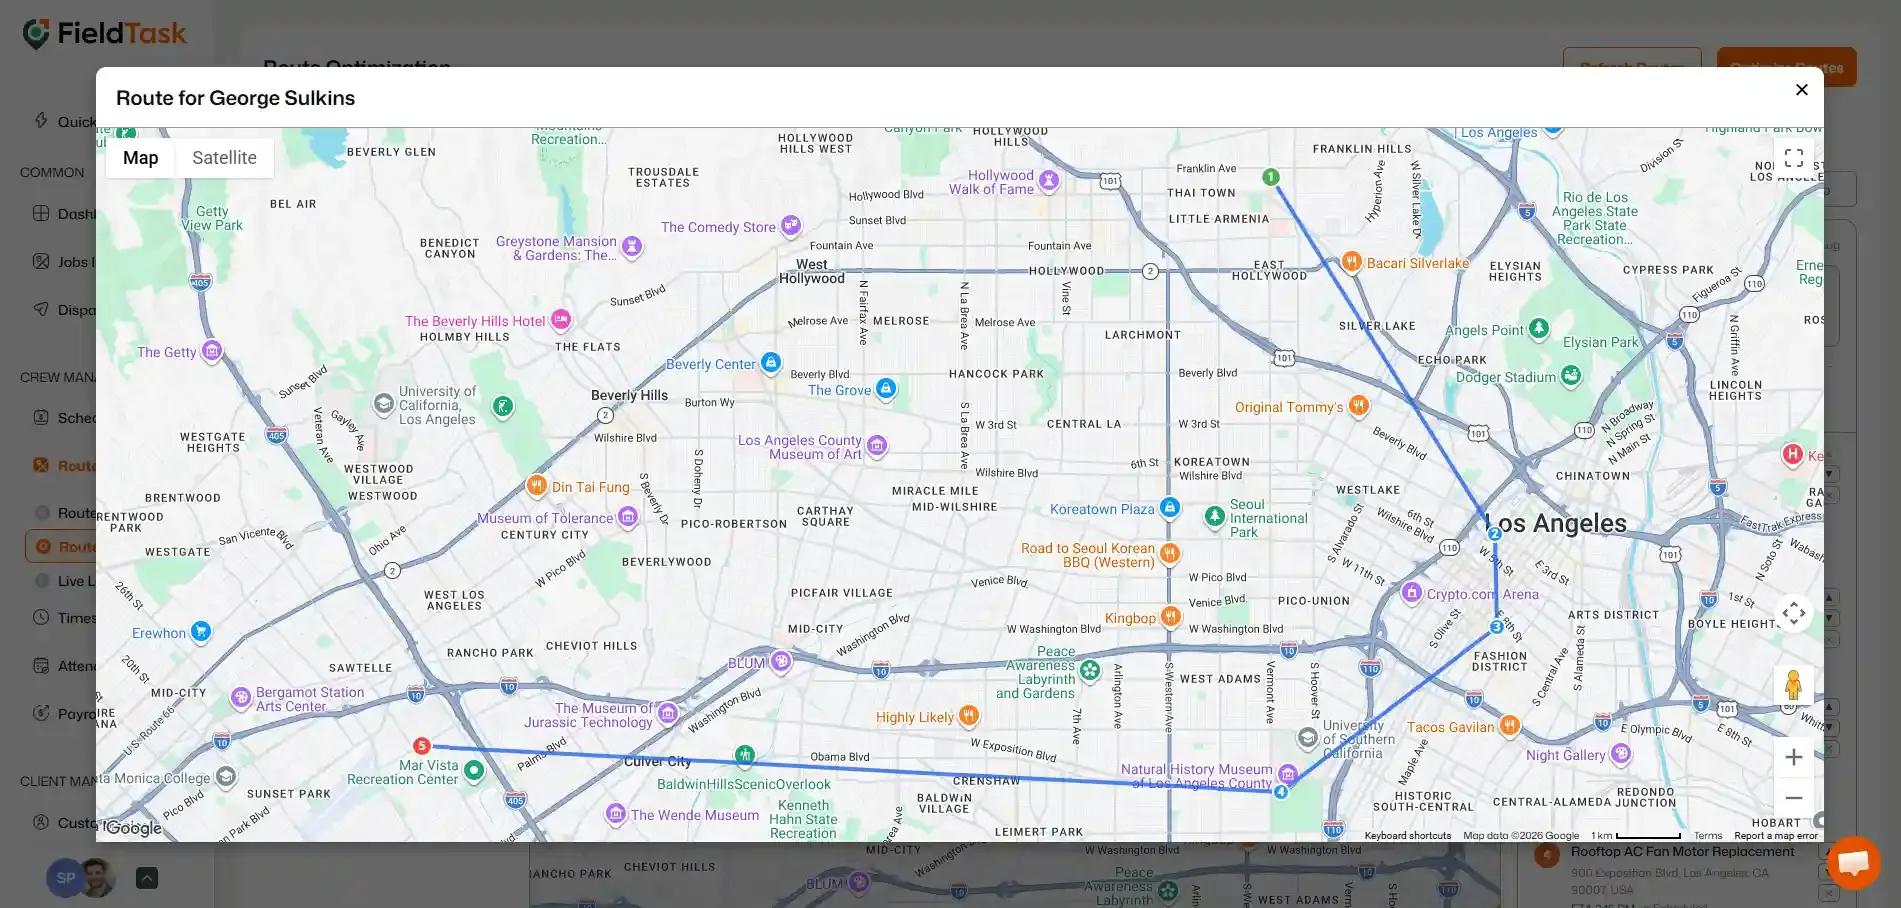
Task: Click The Getty museum pin
Action: click(x=211, y=351)
